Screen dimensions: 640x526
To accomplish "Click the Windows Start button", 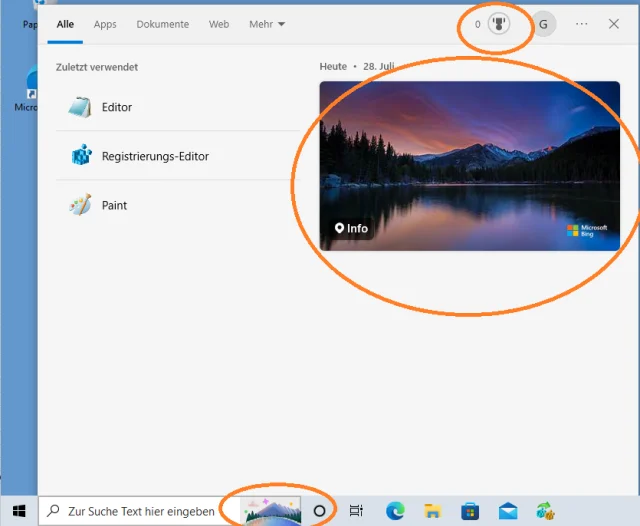I will 19,510.
